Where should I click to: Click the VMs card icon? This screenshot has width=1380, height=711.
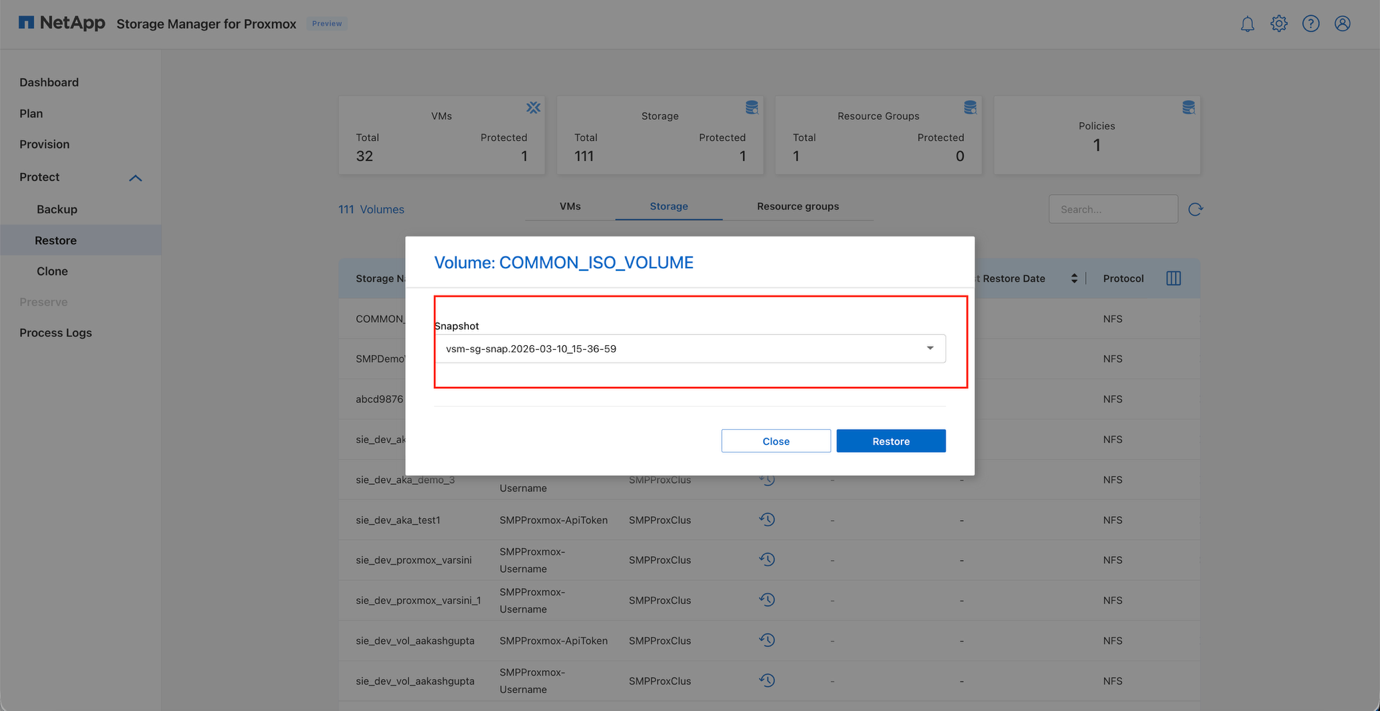(x=533, y=108)
